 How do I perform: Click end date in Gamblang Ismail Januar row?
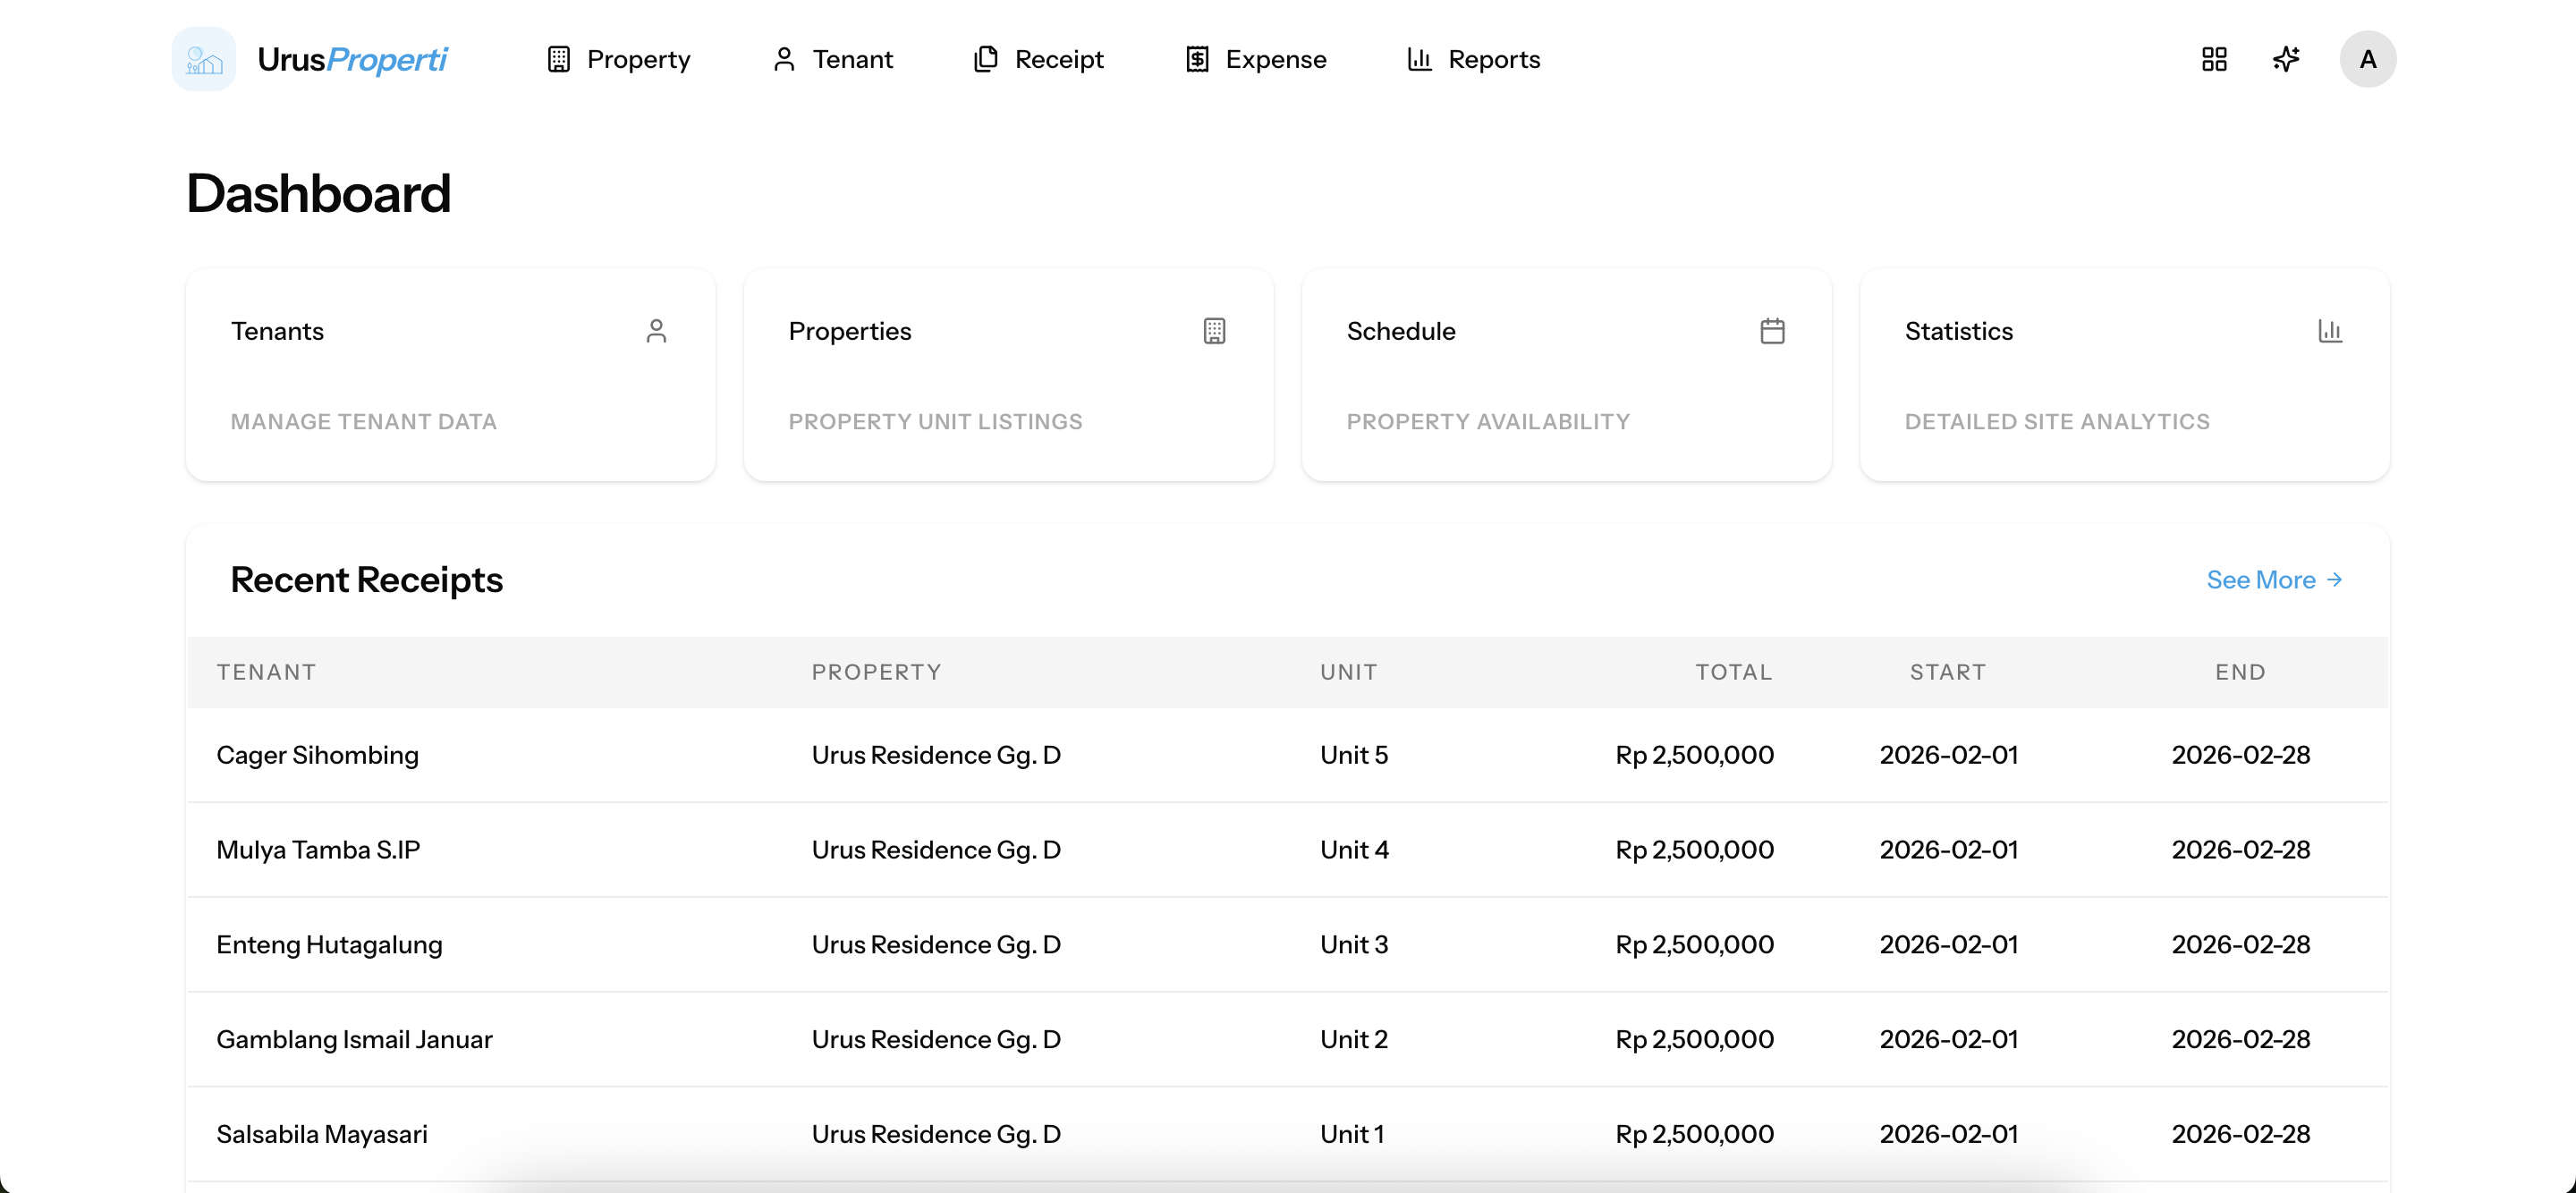[x=2240, y=1039]
